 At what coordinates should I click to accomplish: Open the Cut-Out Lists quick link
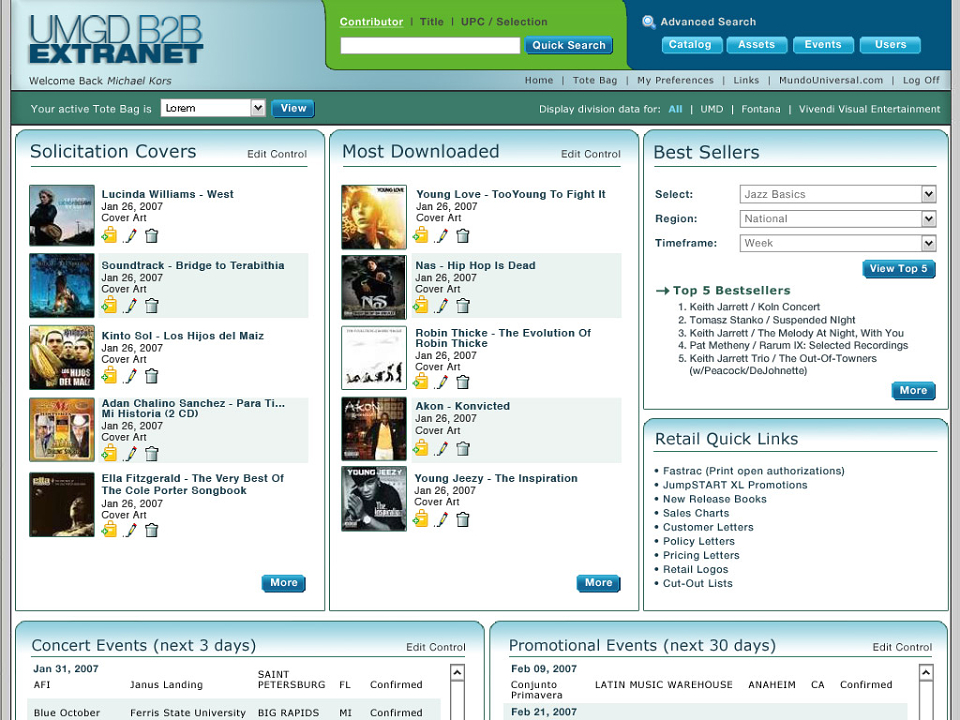click(x=697, y=583)
